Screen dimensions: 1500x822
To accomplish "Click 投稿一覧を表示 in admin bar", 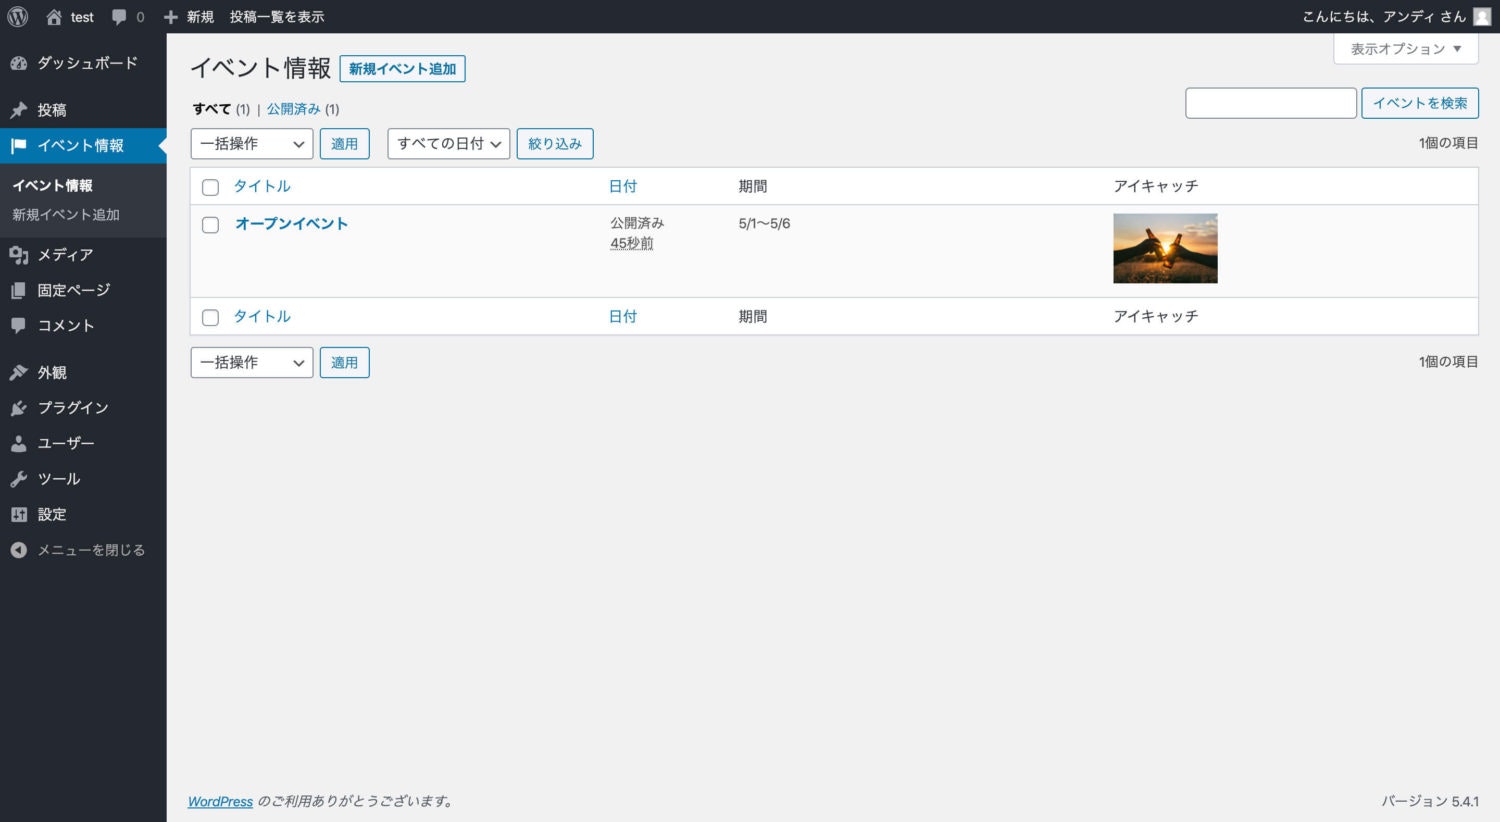I will click(x=277, y=17).
